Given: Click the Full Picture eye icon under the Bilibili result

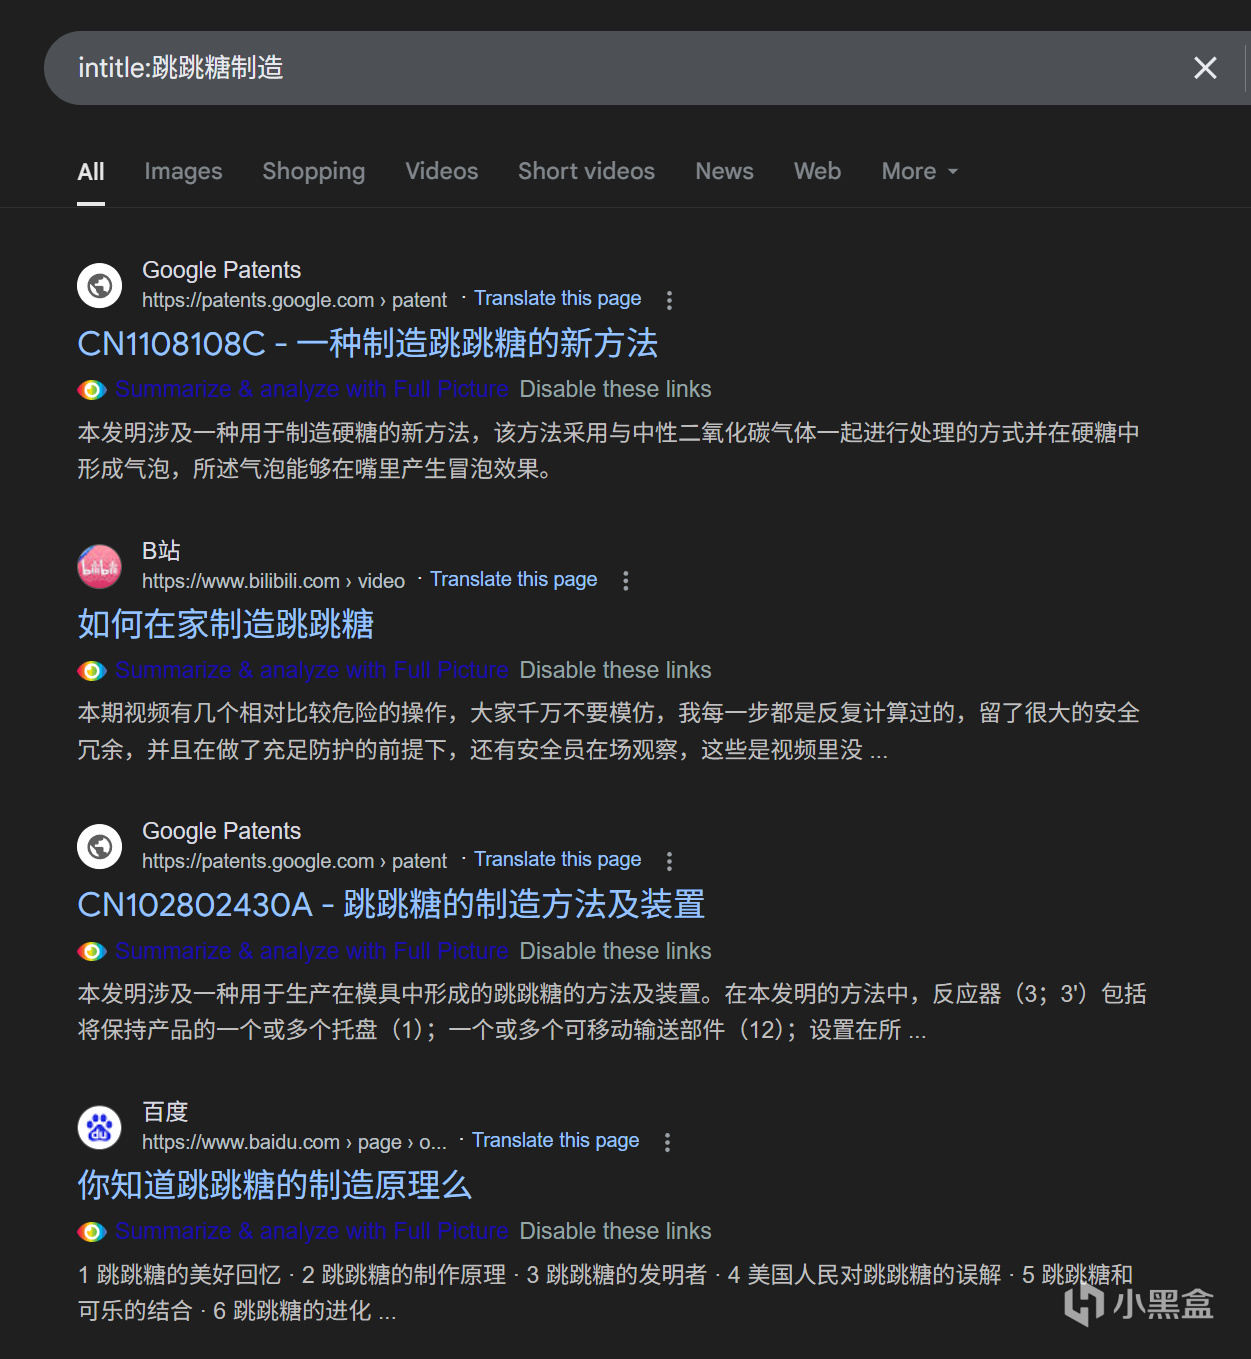Looking at the screenshot, I should point(93,671).
